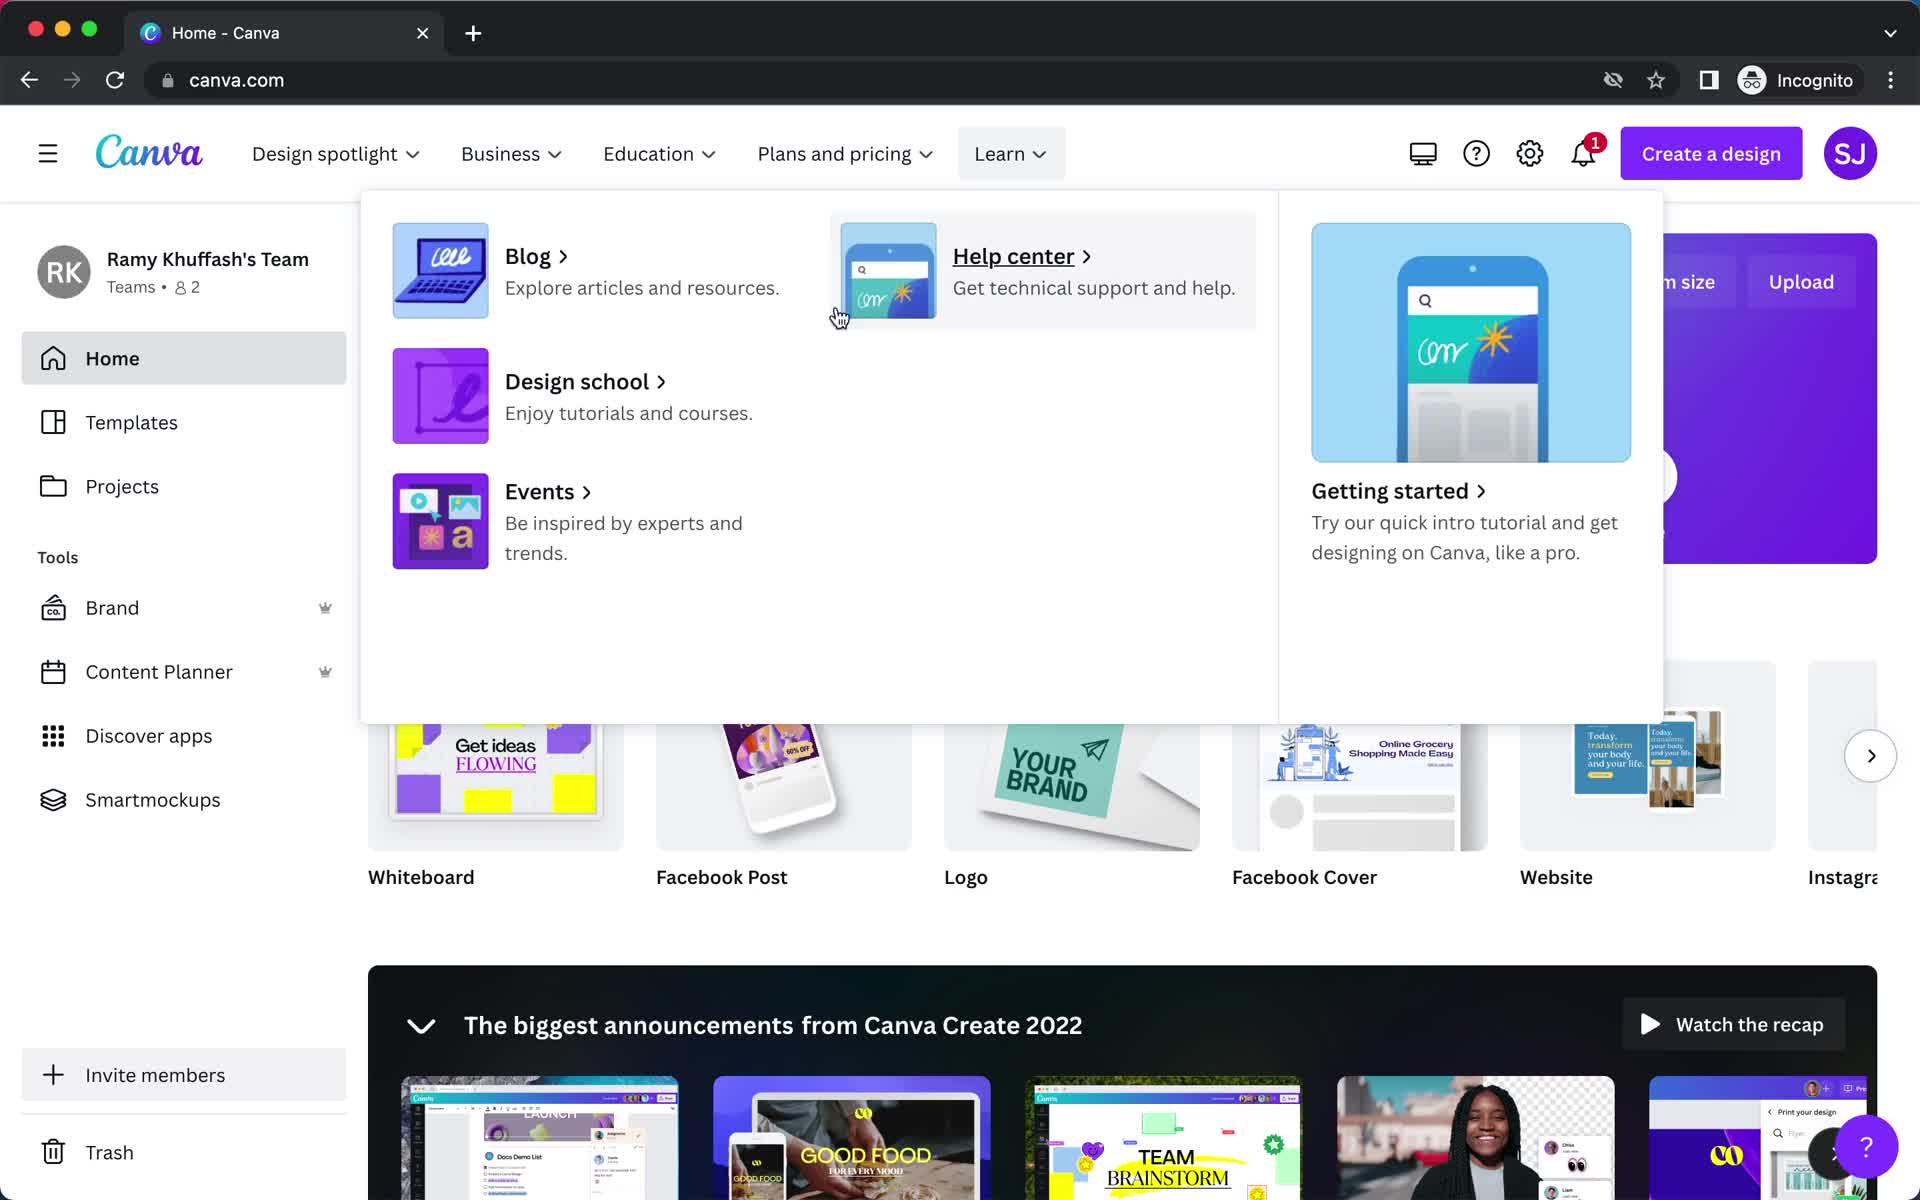Click the Brand crown premium icon
Viewport: 1920px width, 1200px height.
[325, 608]
